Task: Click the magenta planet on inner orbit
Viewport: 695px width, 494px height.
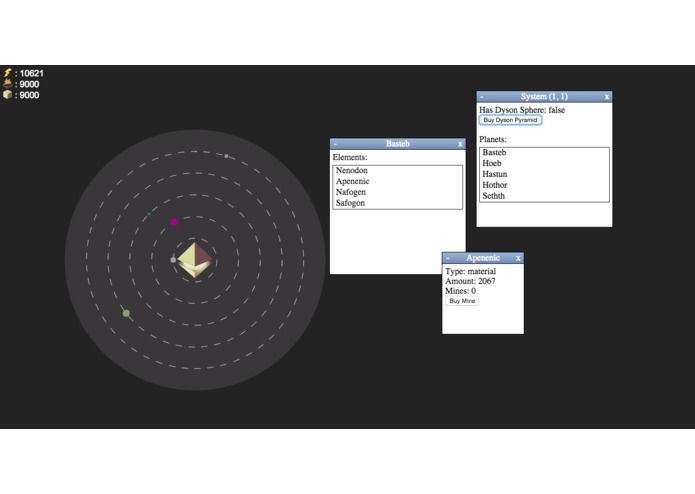Action: pyautogui.click(x=175, y=222)
